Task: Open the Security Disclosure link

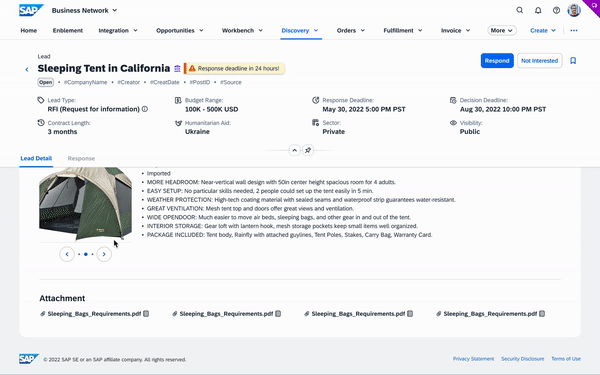Action: coord(522,359)
